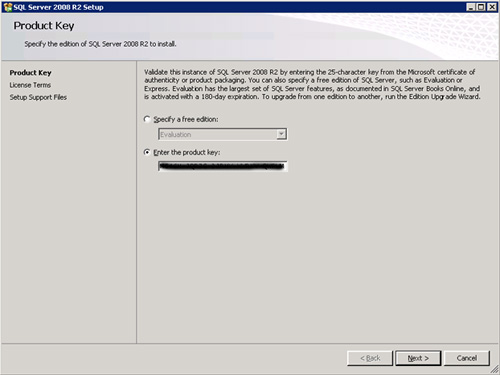The height and width of the screenshot is (375, 500).
Task: Select License Terms step in sidebar
Action: (x=30, y=85)
